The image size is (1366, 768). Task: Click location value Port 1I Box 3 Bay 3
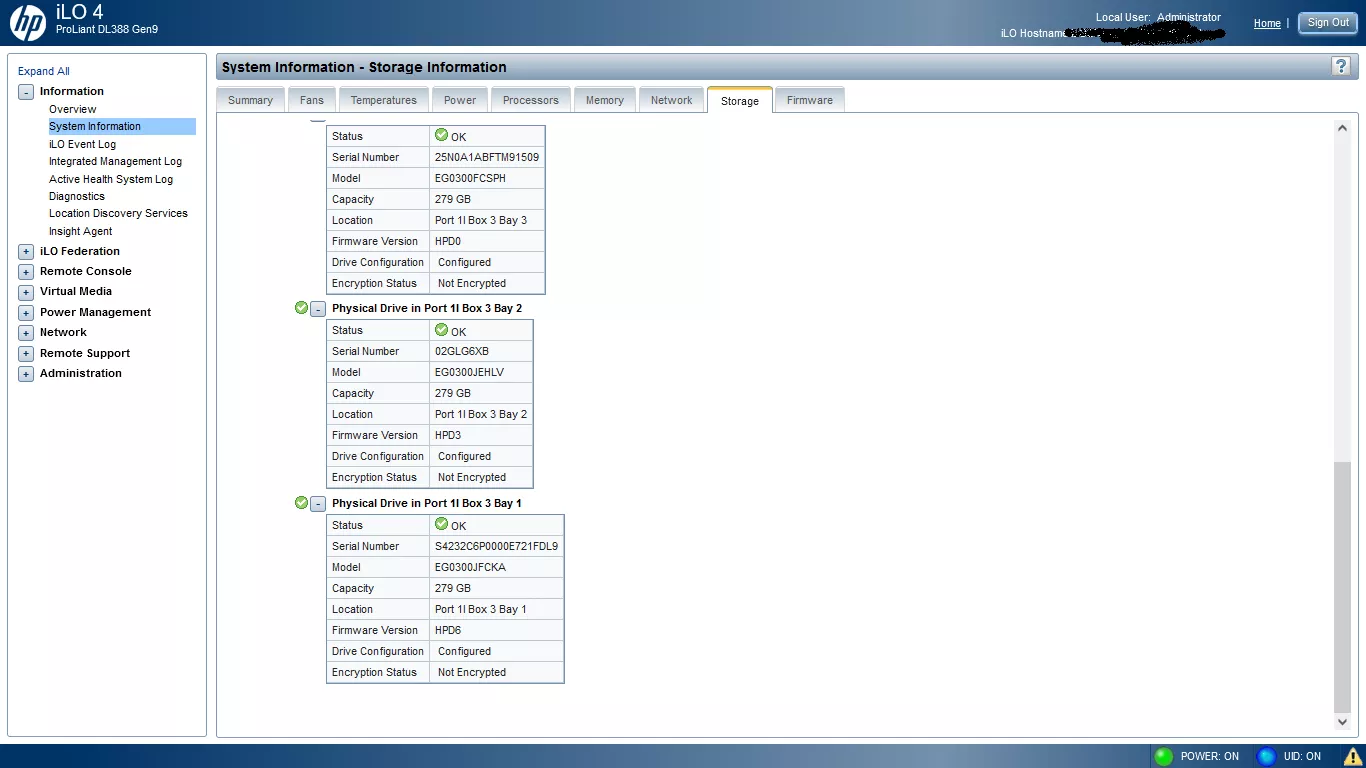[481, 220]
